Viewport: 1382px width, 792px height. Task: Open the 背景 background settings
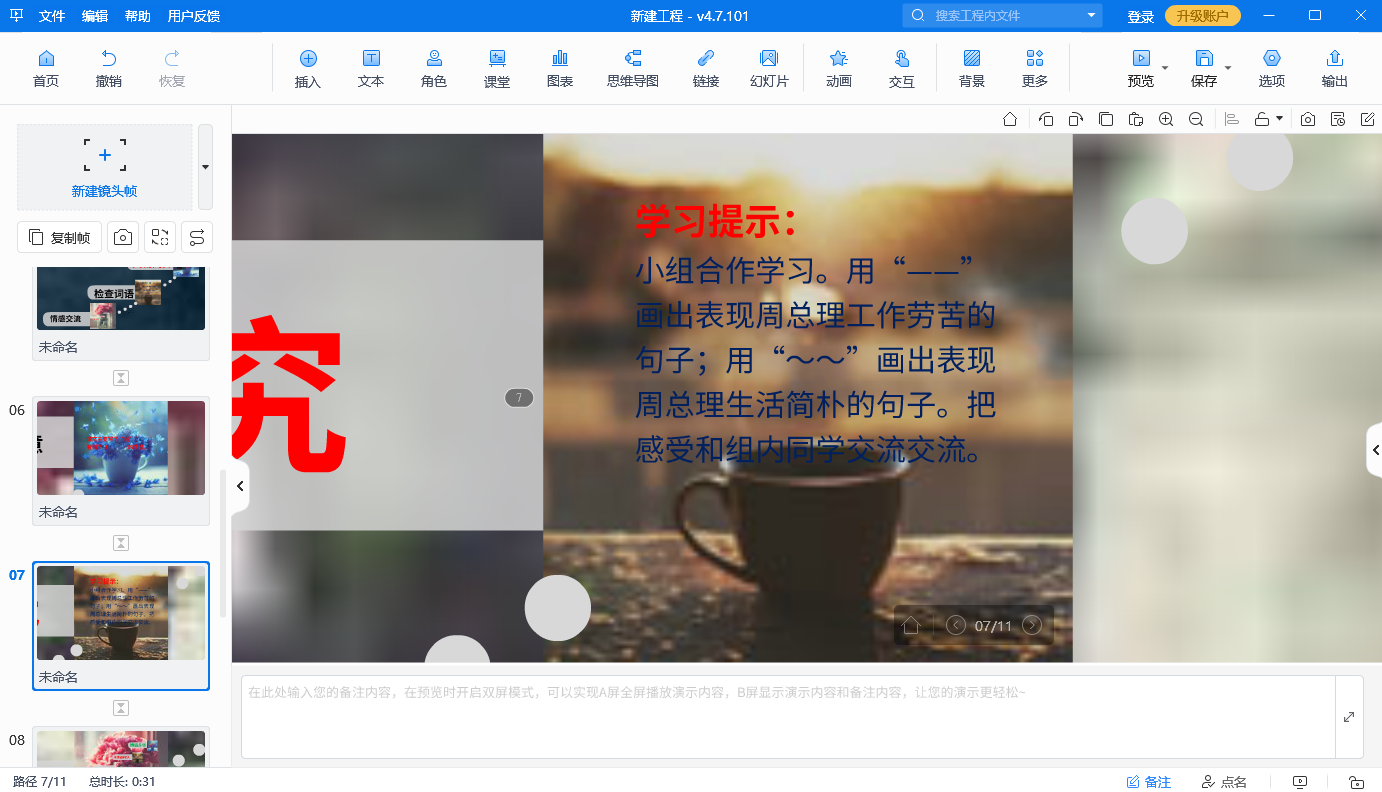[x=972, y=68]
